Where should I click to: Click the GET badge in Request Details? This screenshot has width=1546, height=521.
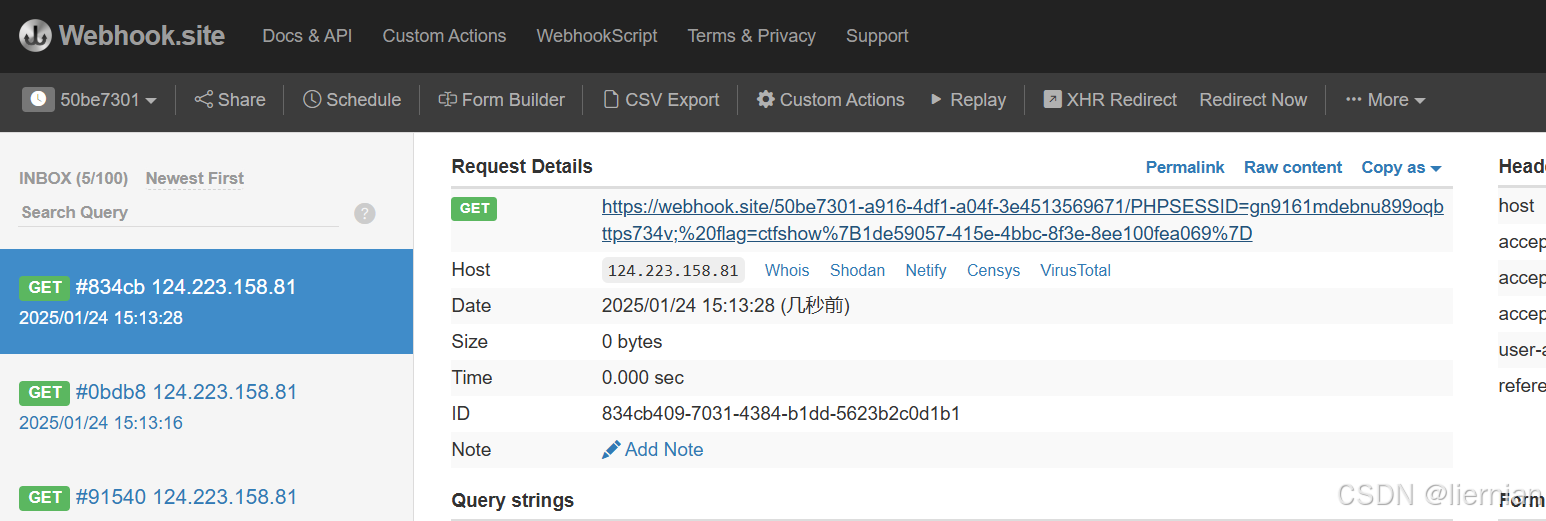click(x=474, y=208)
